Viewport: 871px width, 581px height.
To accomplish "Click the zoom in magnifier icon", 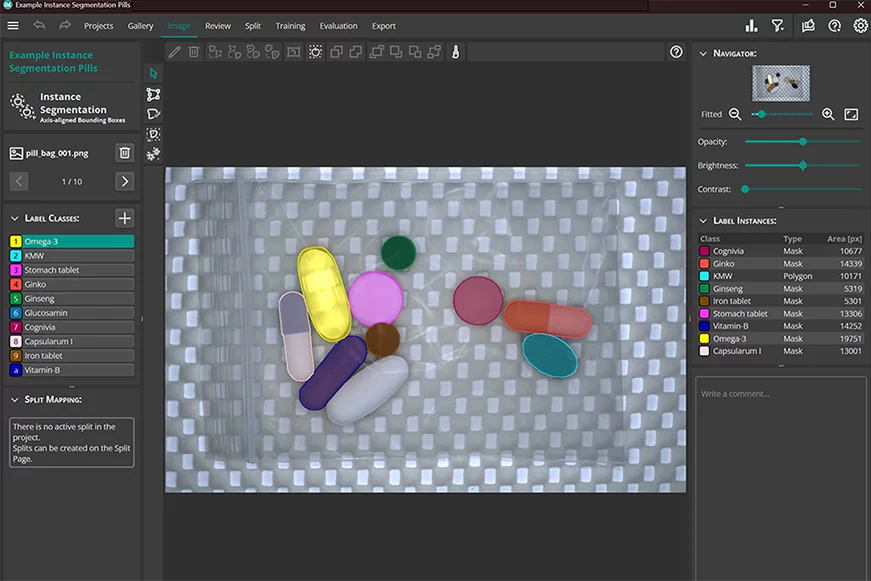I will (x=828, y=115).
